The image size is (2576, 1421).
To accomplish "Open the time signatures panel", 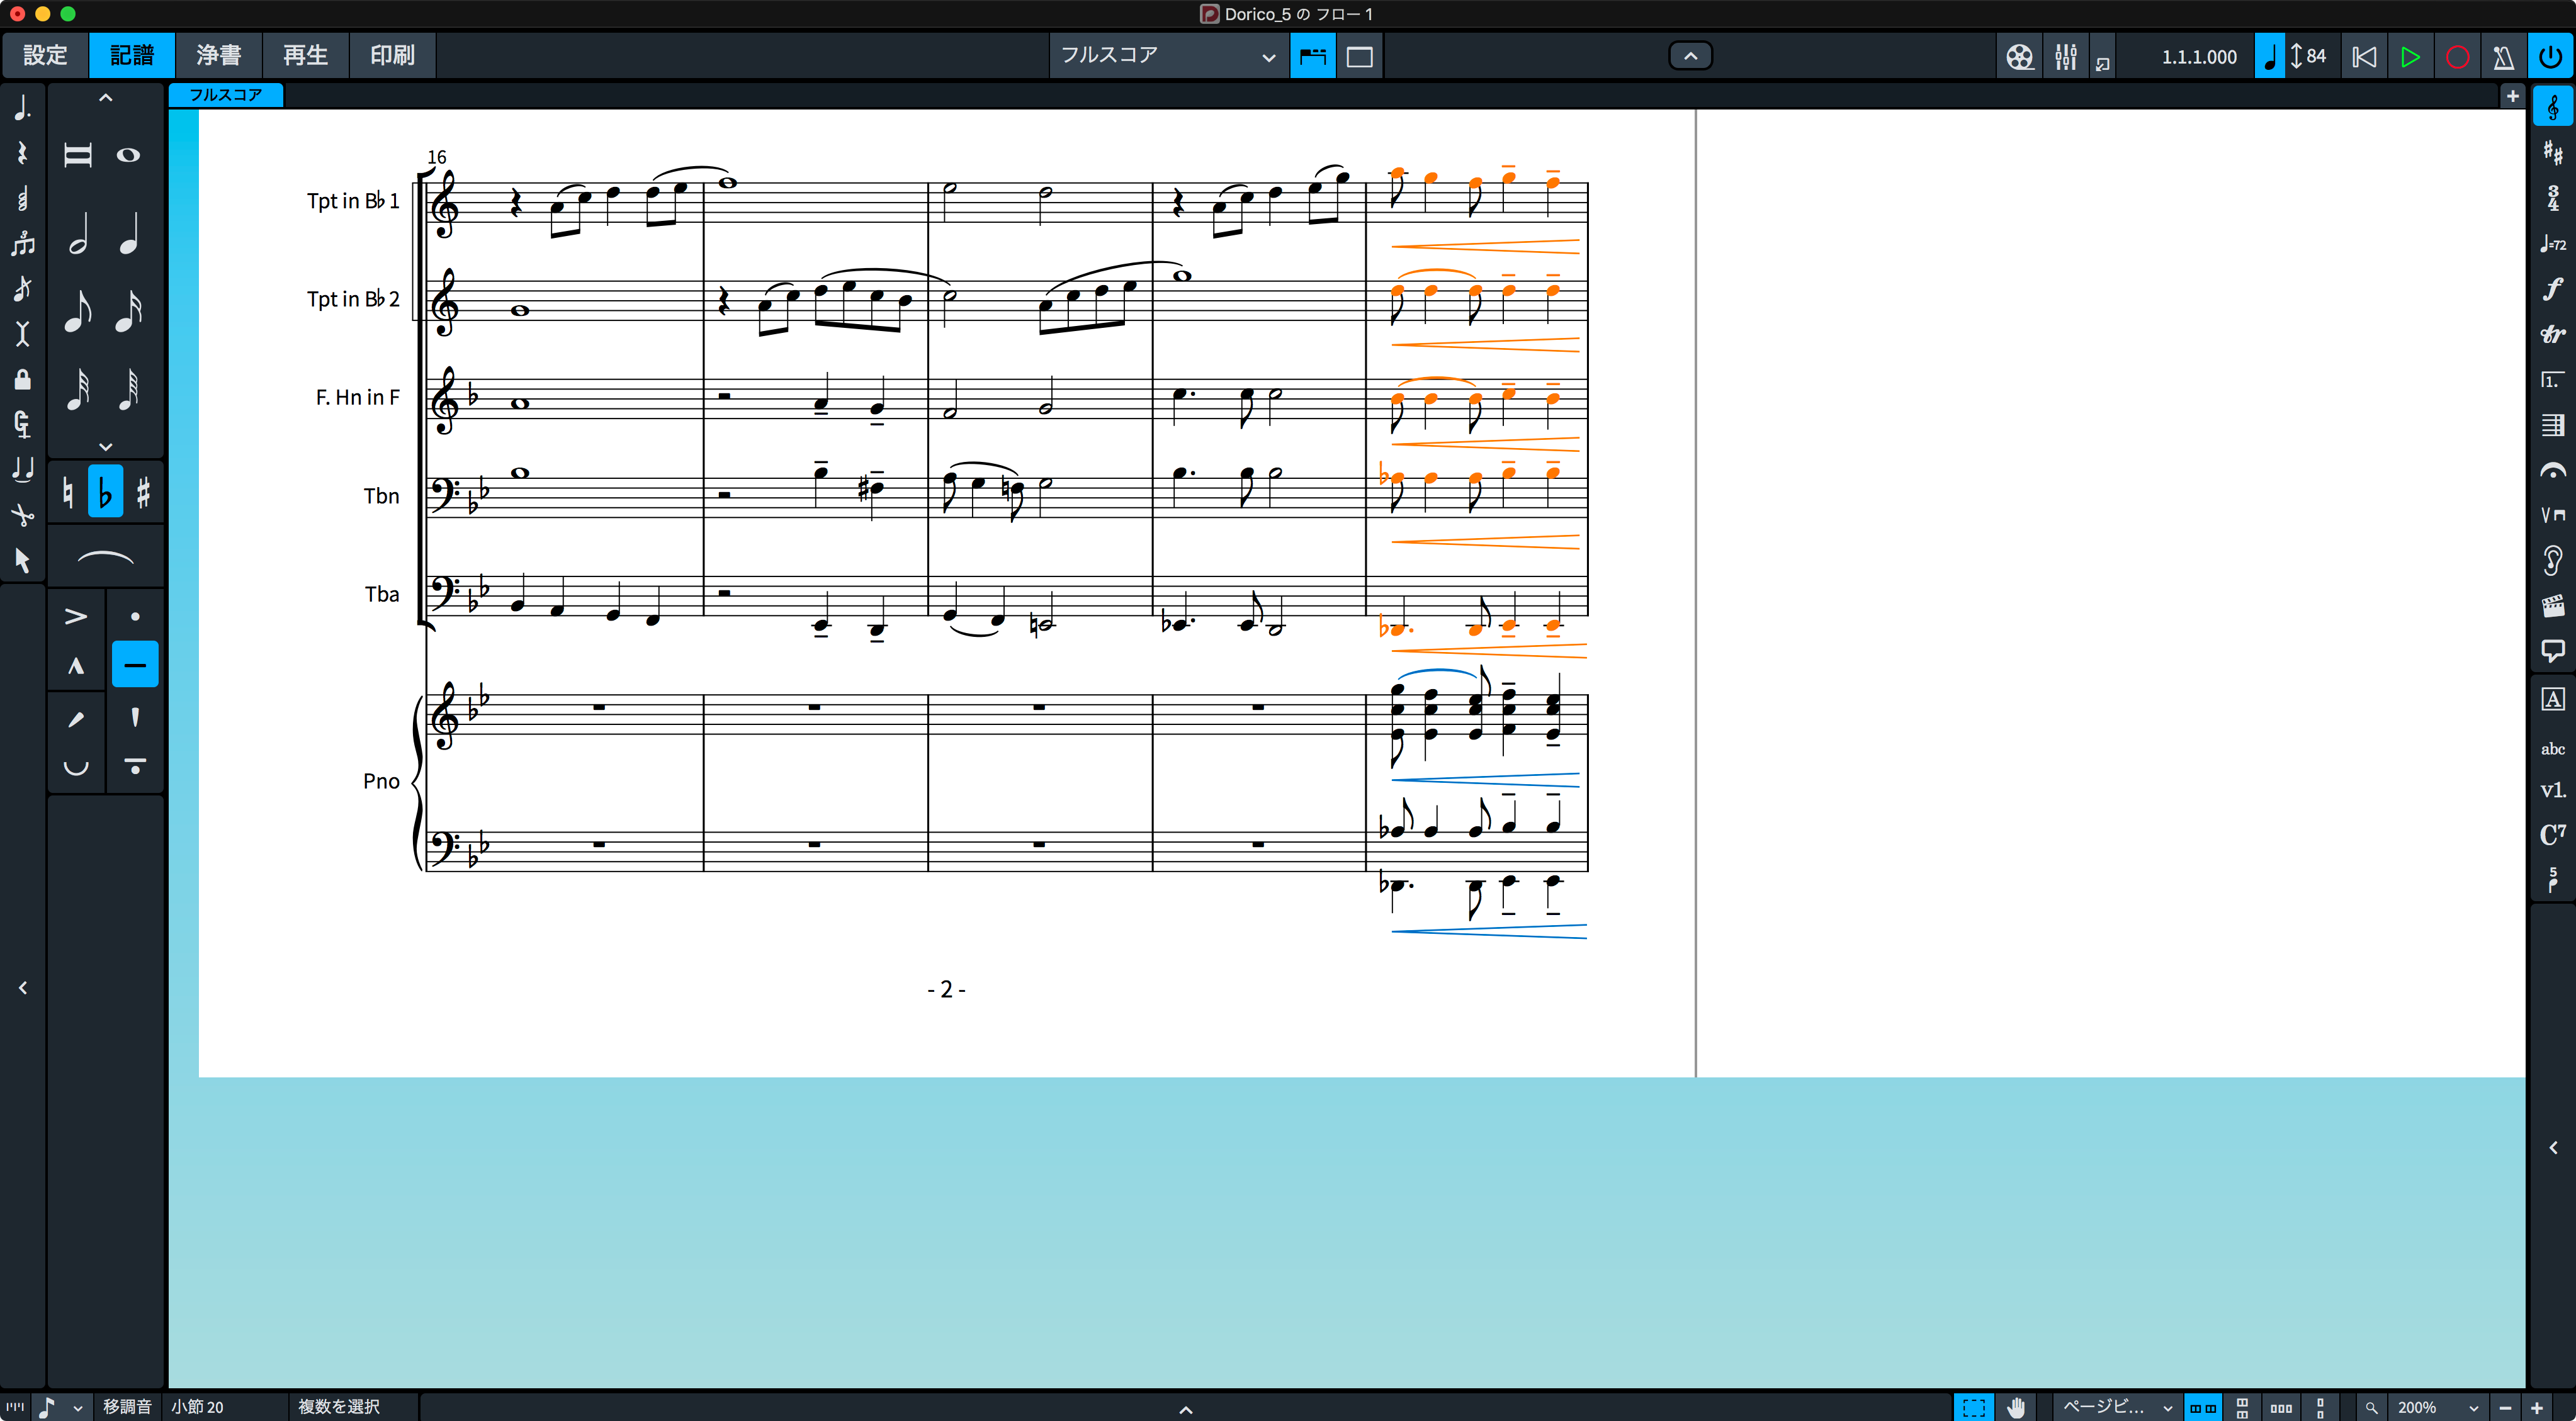I will pos(2553,198).
